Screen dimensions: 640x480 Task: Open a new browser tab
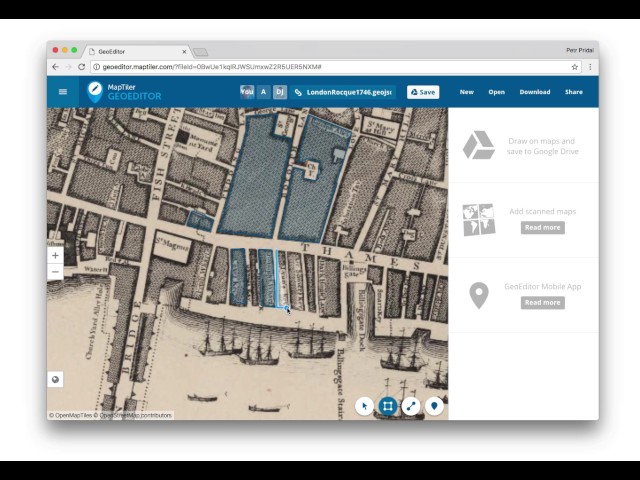click(200, 52)
